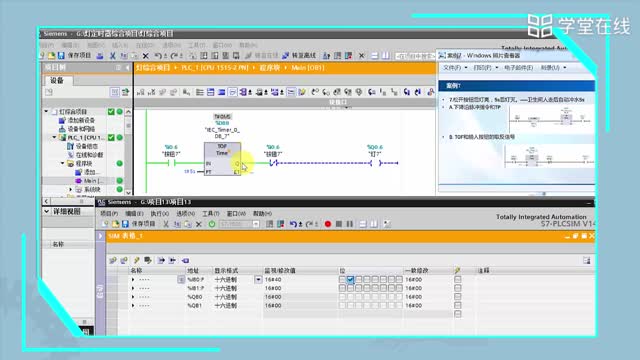Image resolution: width=640 pixels, height=360 pixels.
Task: Expand the %QB1 row arrow
Action: [x=133, y=305]
